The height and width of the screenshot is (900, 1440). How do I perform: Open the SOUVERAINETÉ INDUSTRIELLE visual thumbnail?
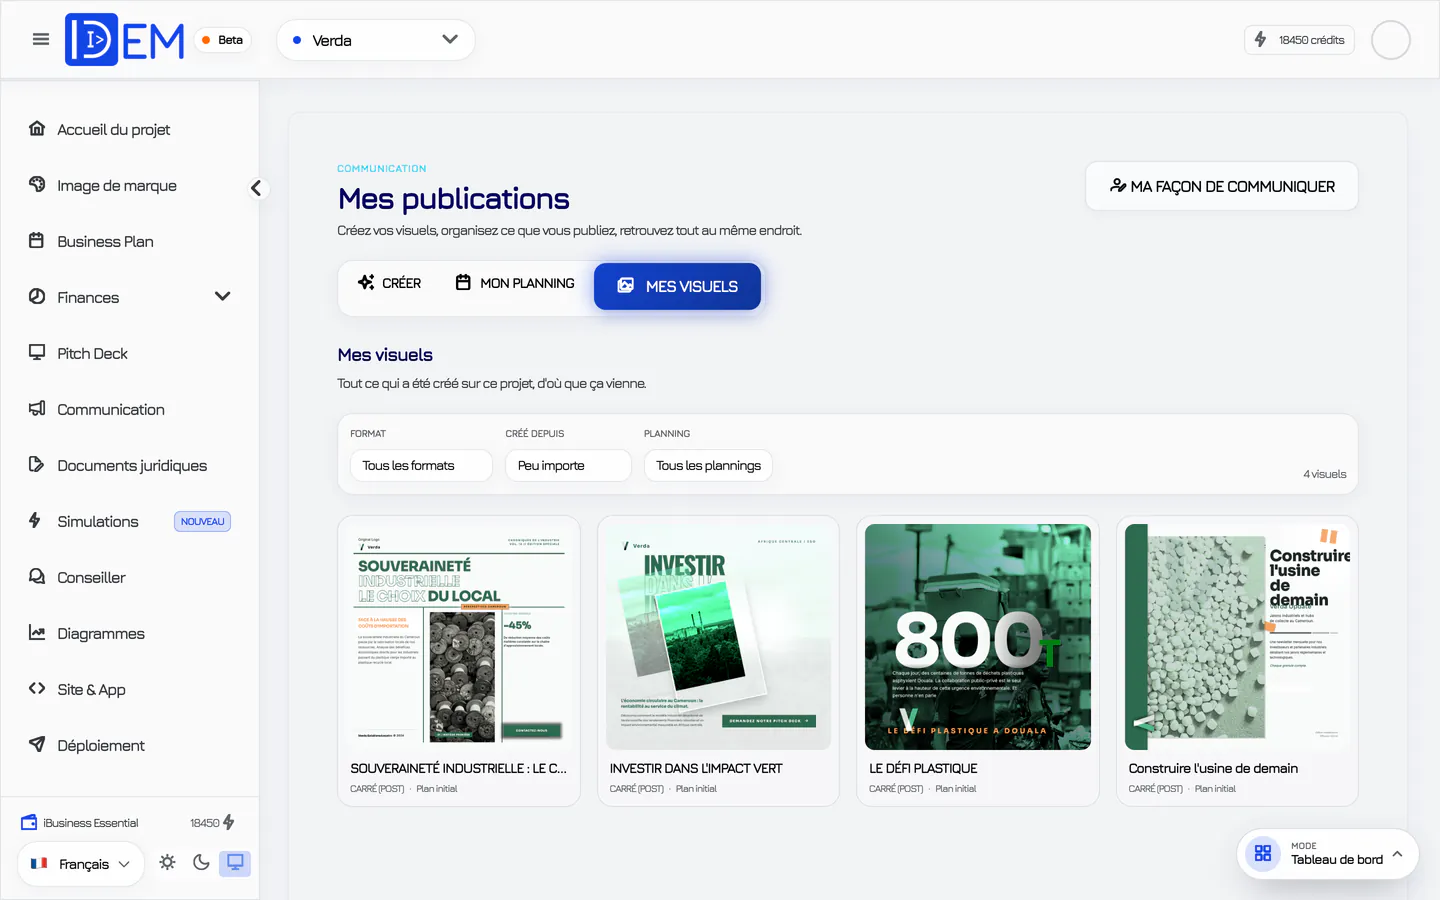[459, 637]
